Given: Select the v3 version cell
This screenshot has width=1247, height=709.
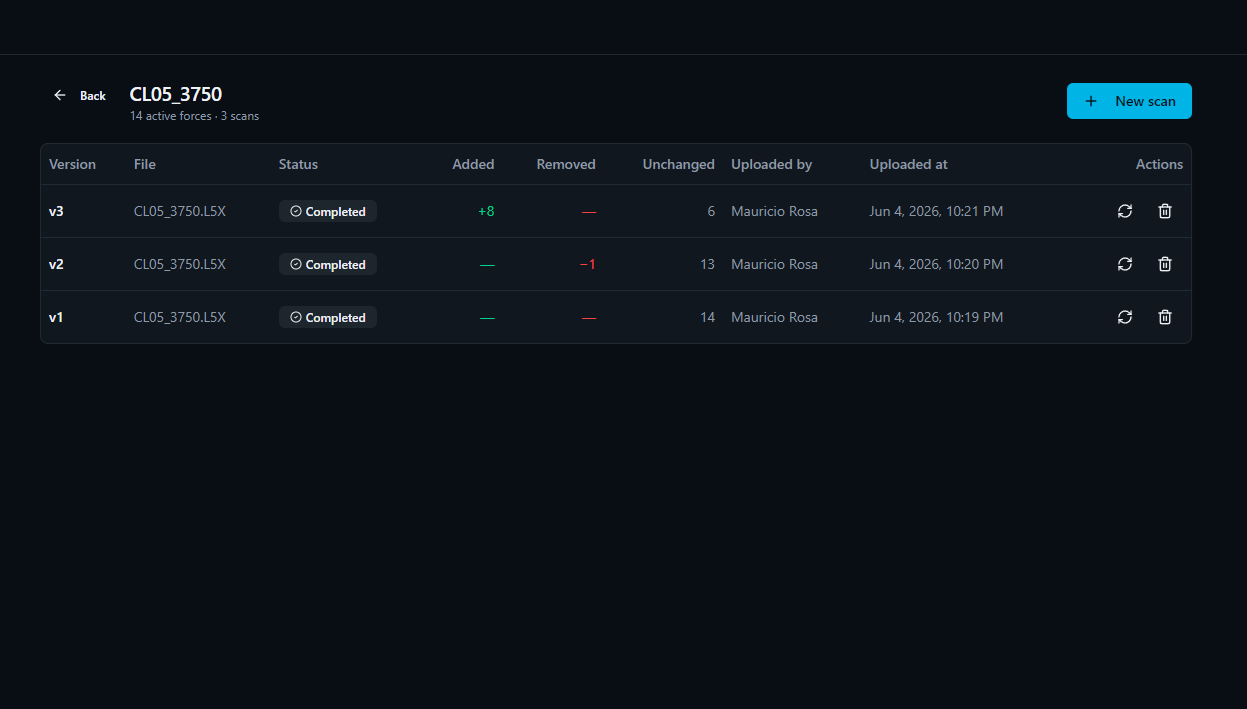Looking at the screenshot, I should tap(56, 211).
